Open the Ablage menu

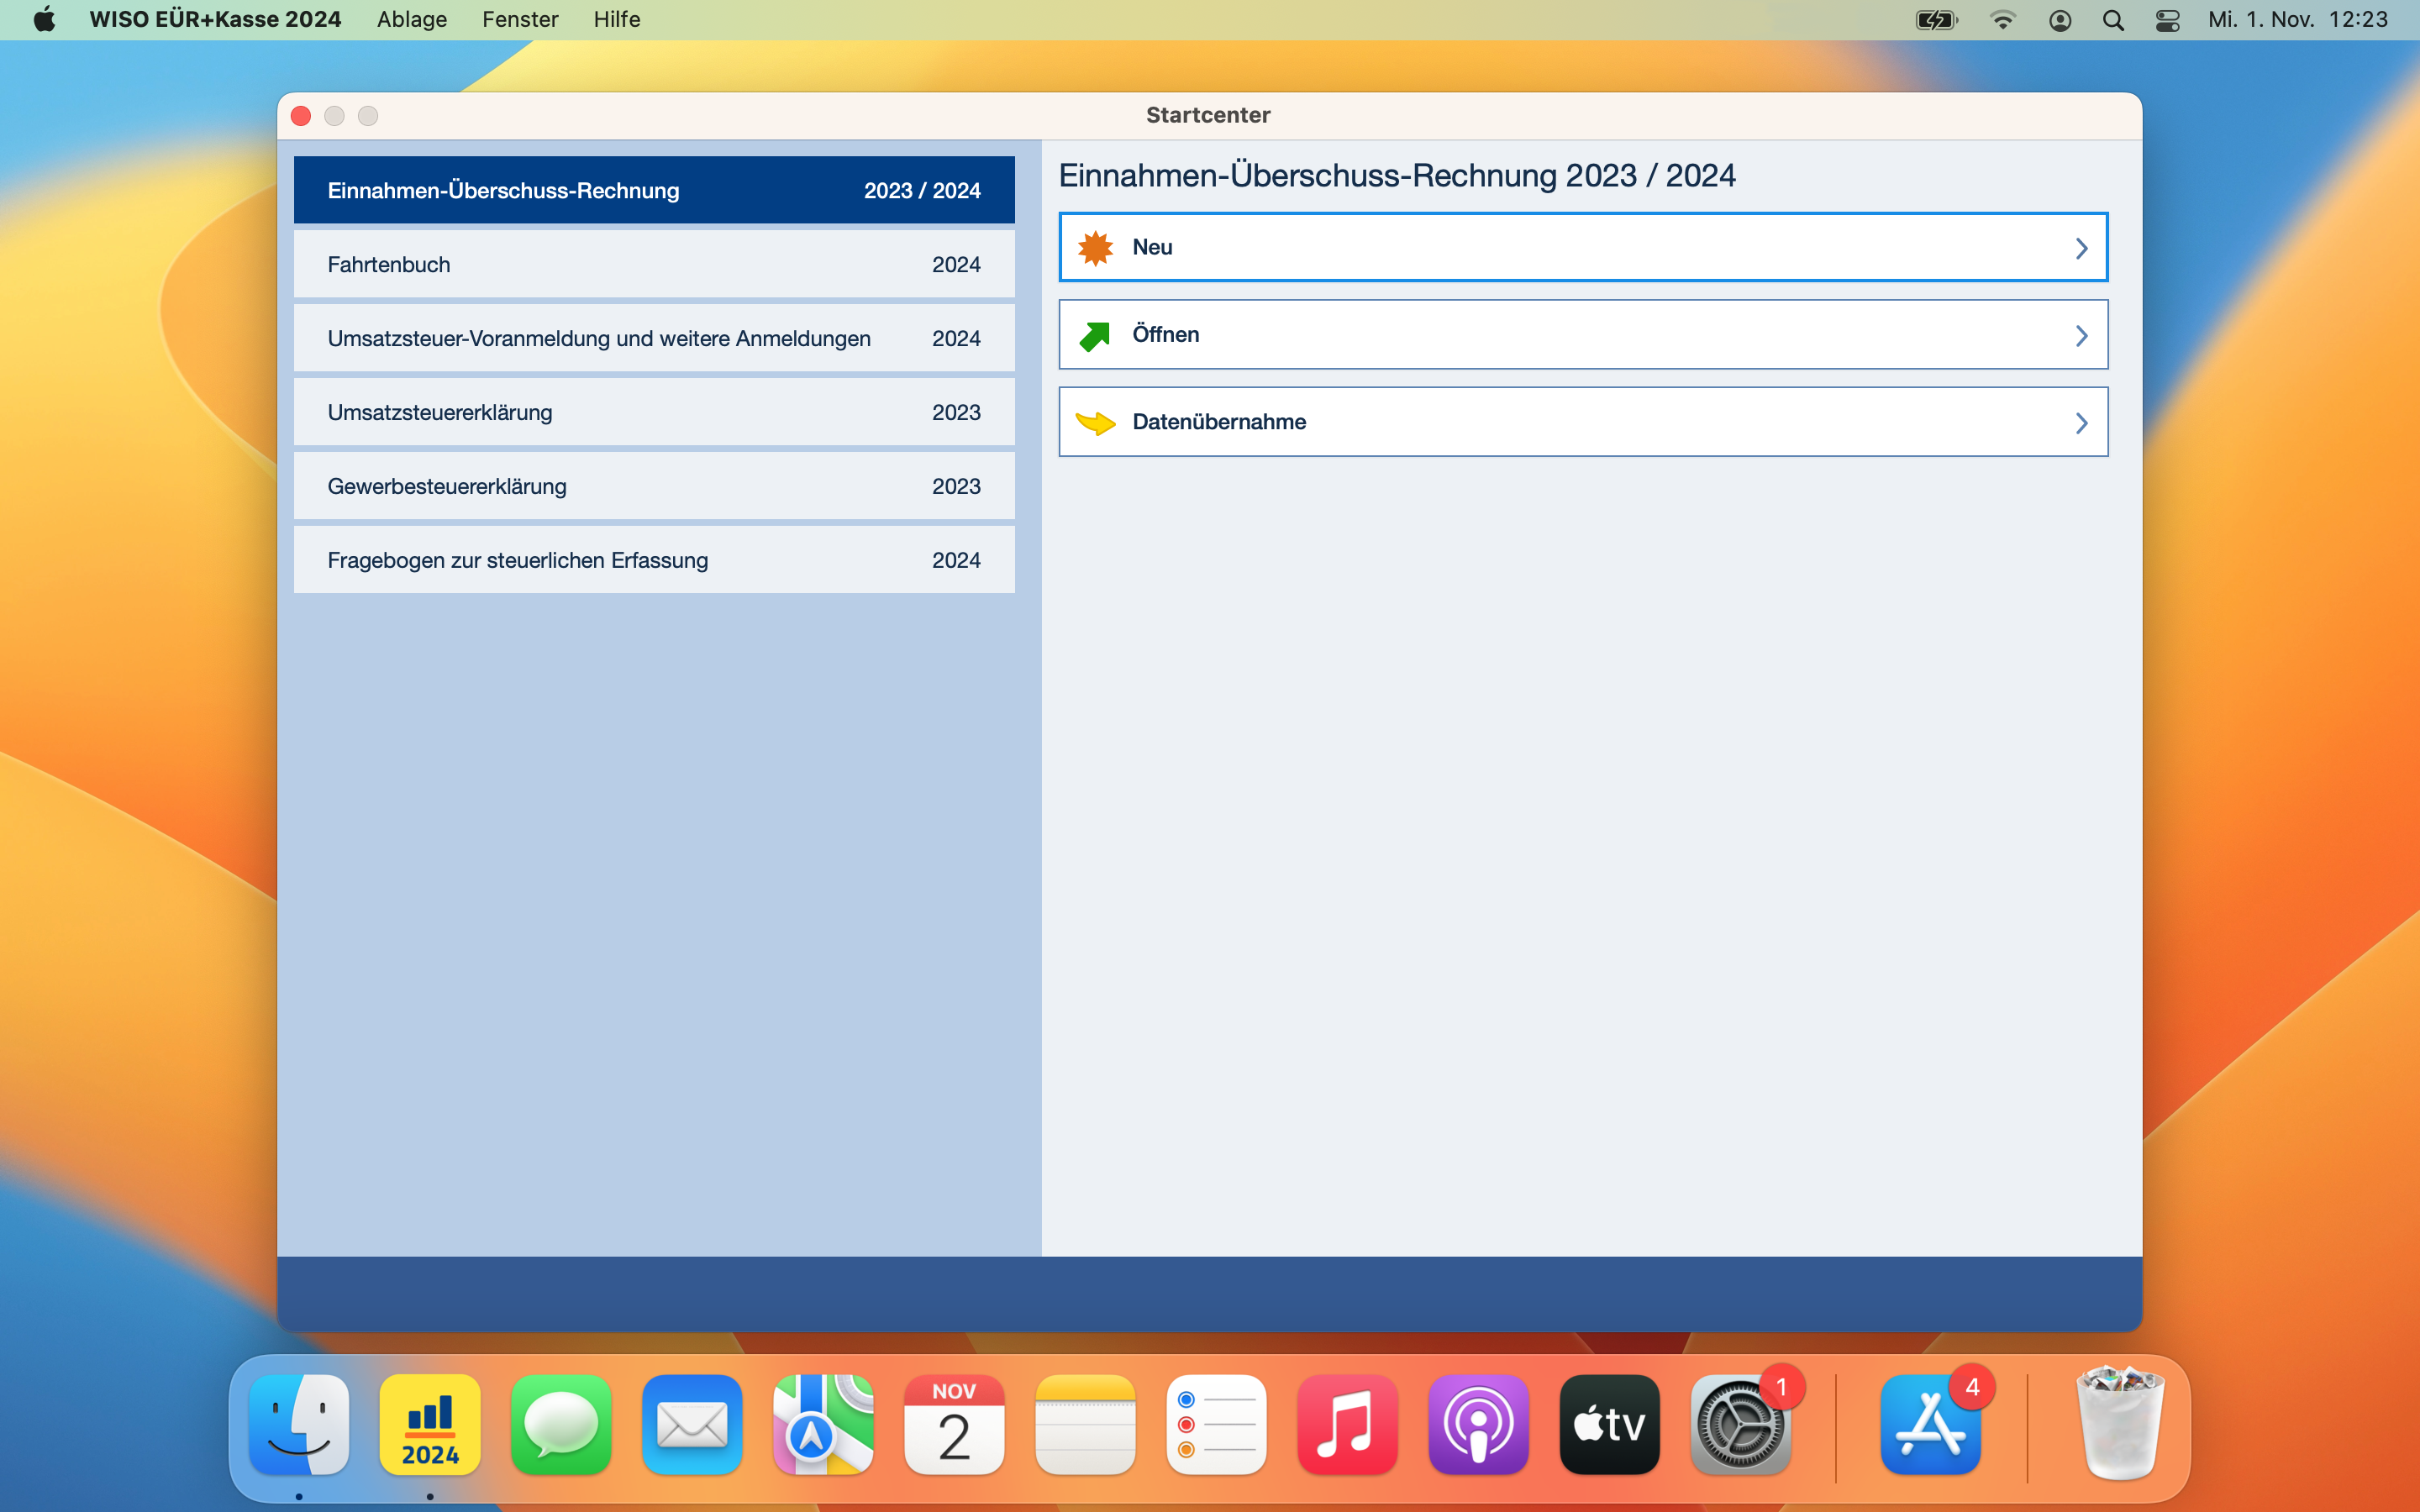(412, 19)
